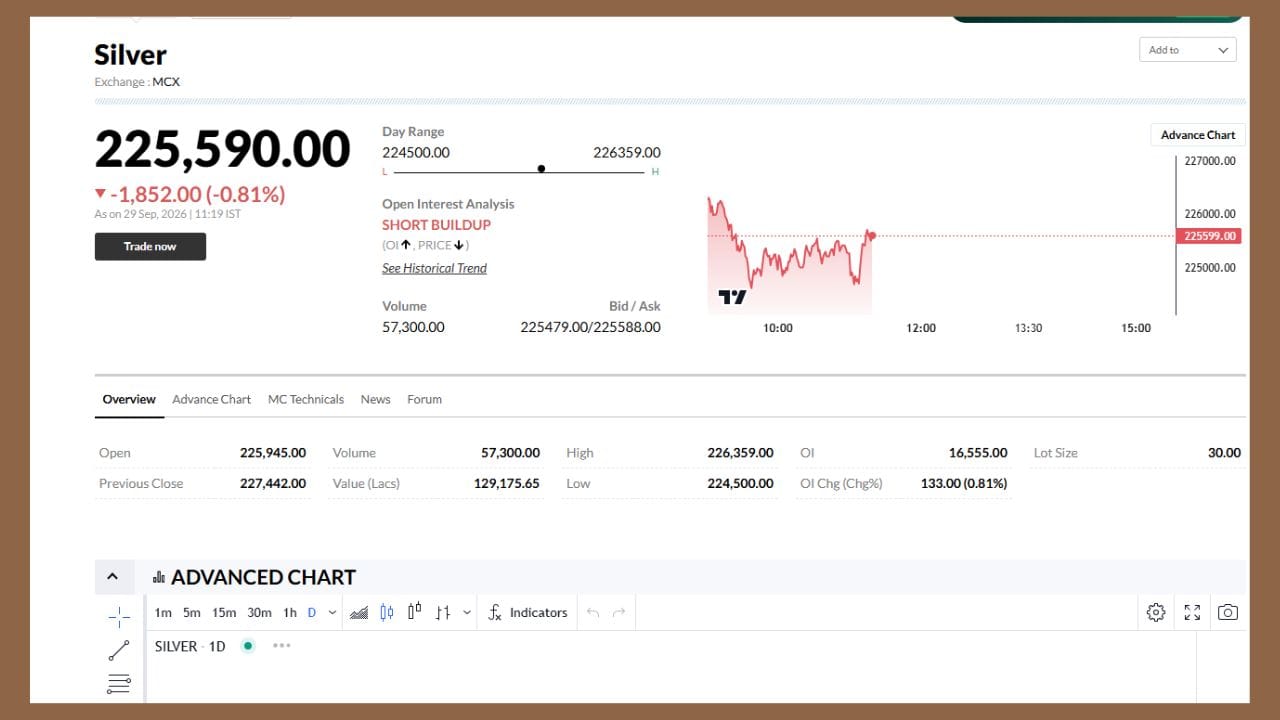Click the TradingView logo on mini chart
The width and height of the screenshot is (1280, 720).
pos(732,297)
